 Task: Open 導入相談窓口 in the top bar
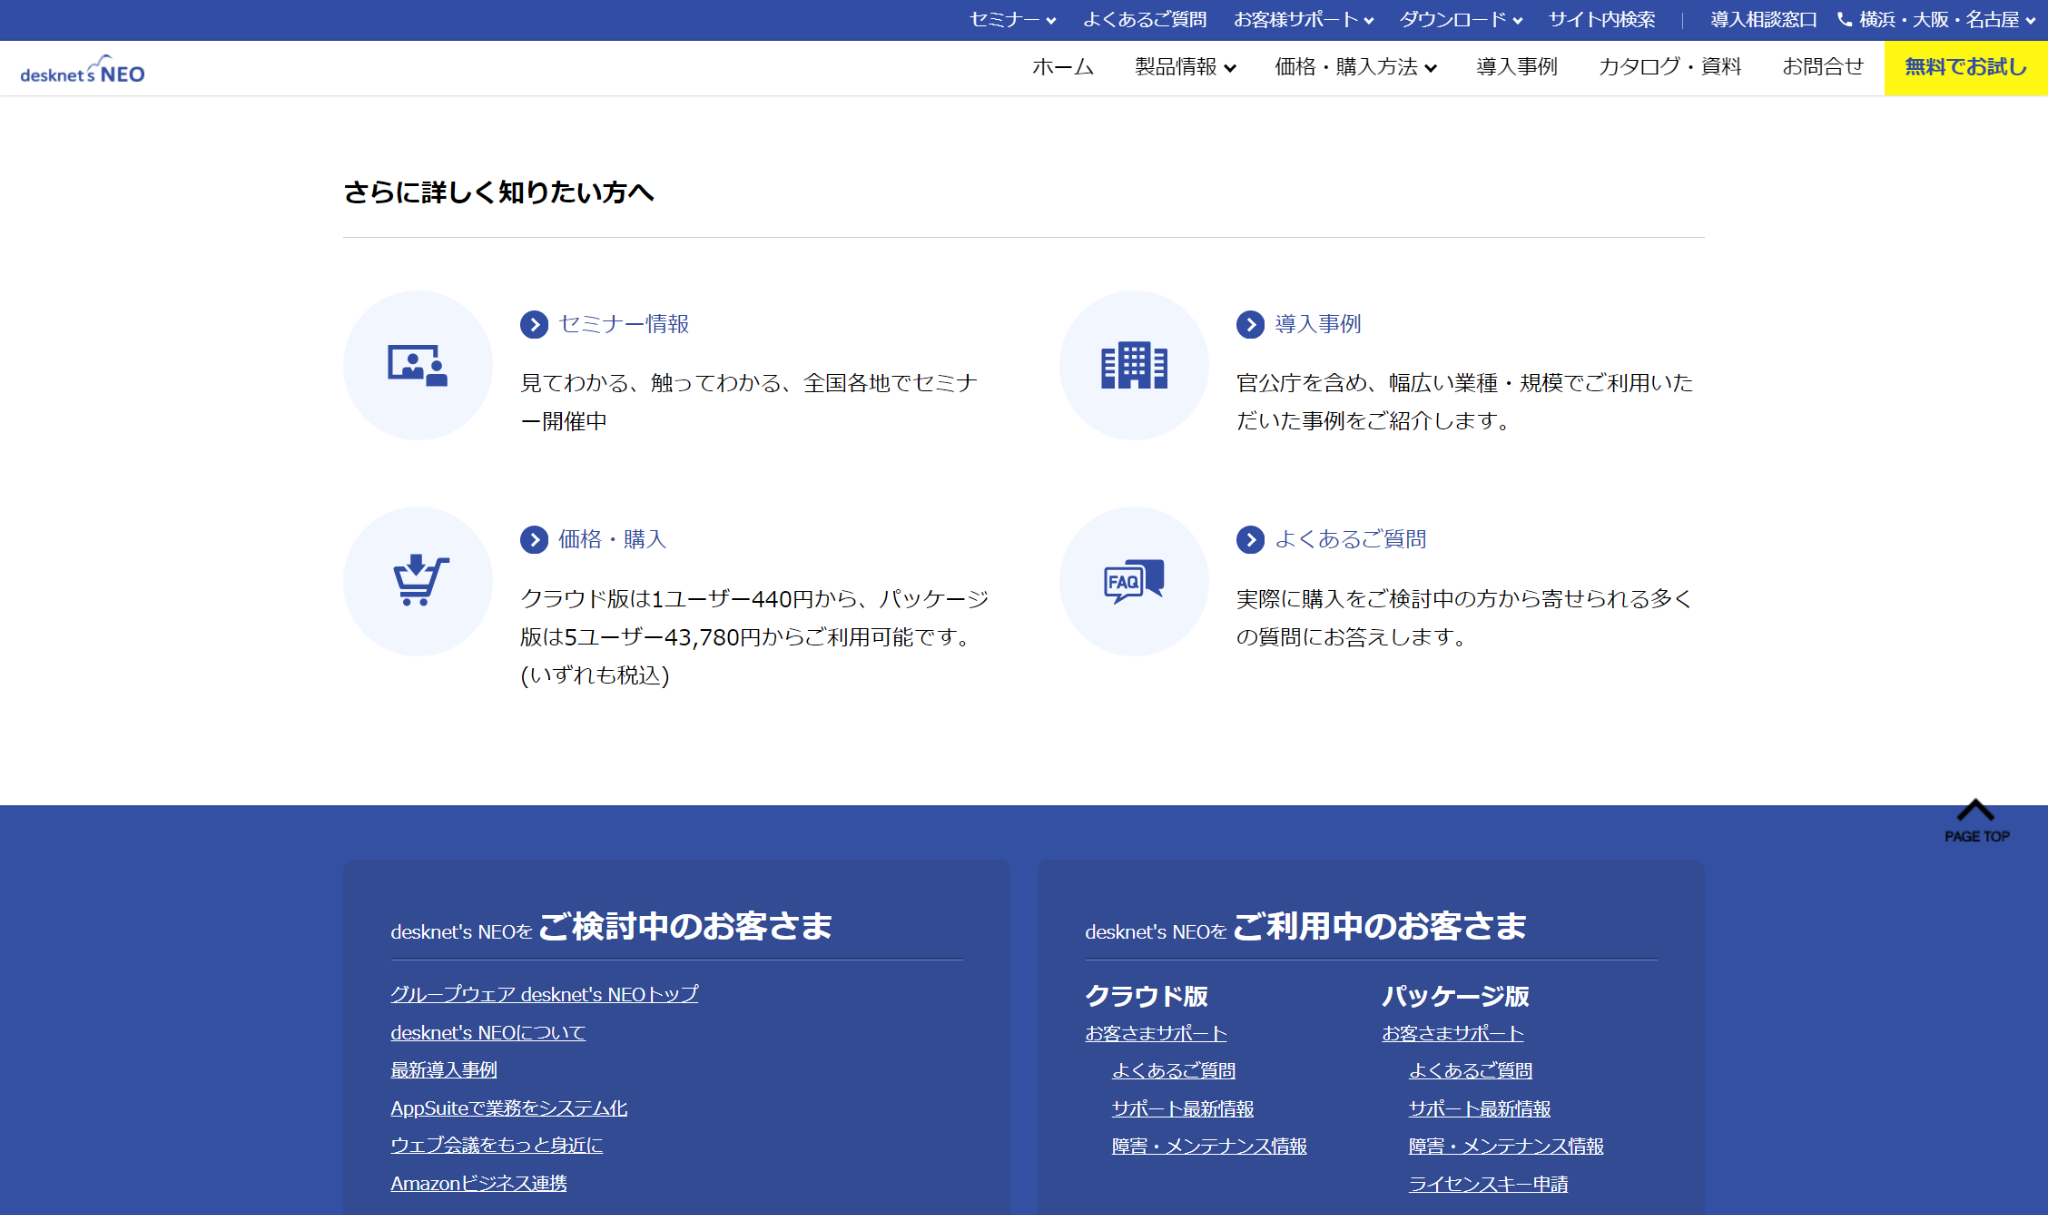(x=1763, y=20)
